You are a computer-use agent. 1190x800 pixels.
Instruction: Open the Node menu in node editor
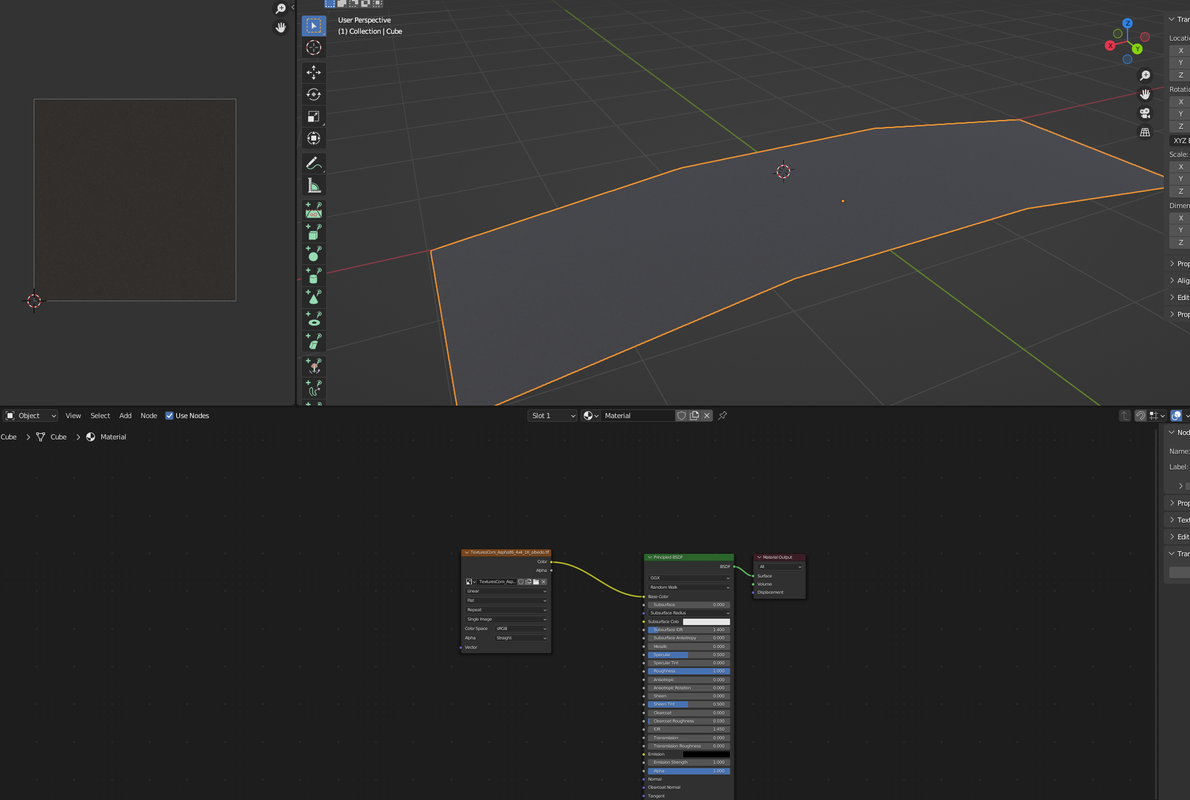pyautogui.click(x=149, y=415)
